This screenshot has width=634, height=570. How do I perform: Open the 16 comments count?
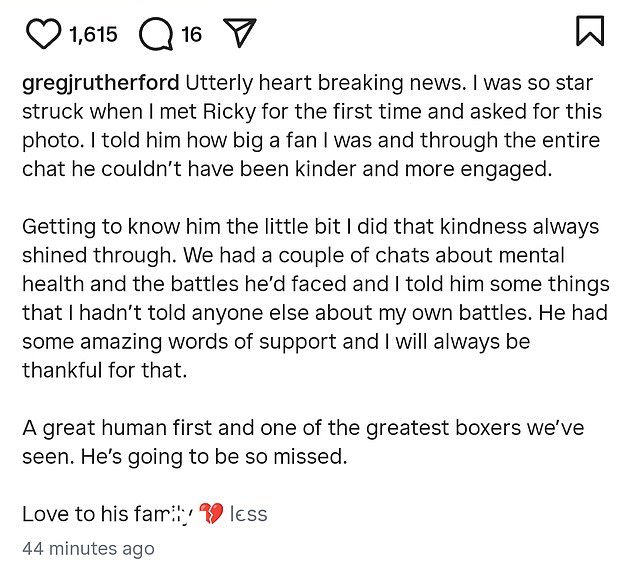[x=191, y=34]
